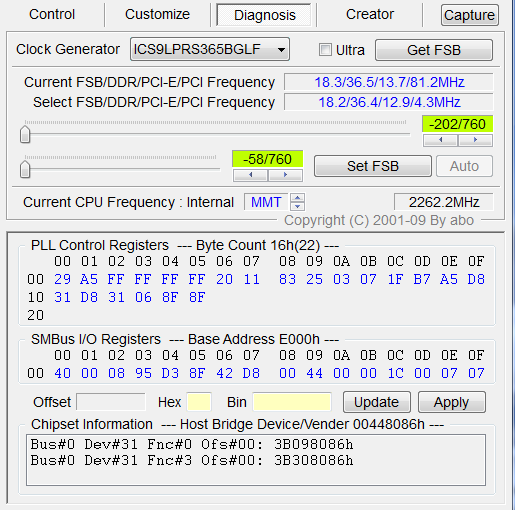The height and width of the screenshot is (510, 515).
Task: Click the Offset input field
Action: [111, 402]
